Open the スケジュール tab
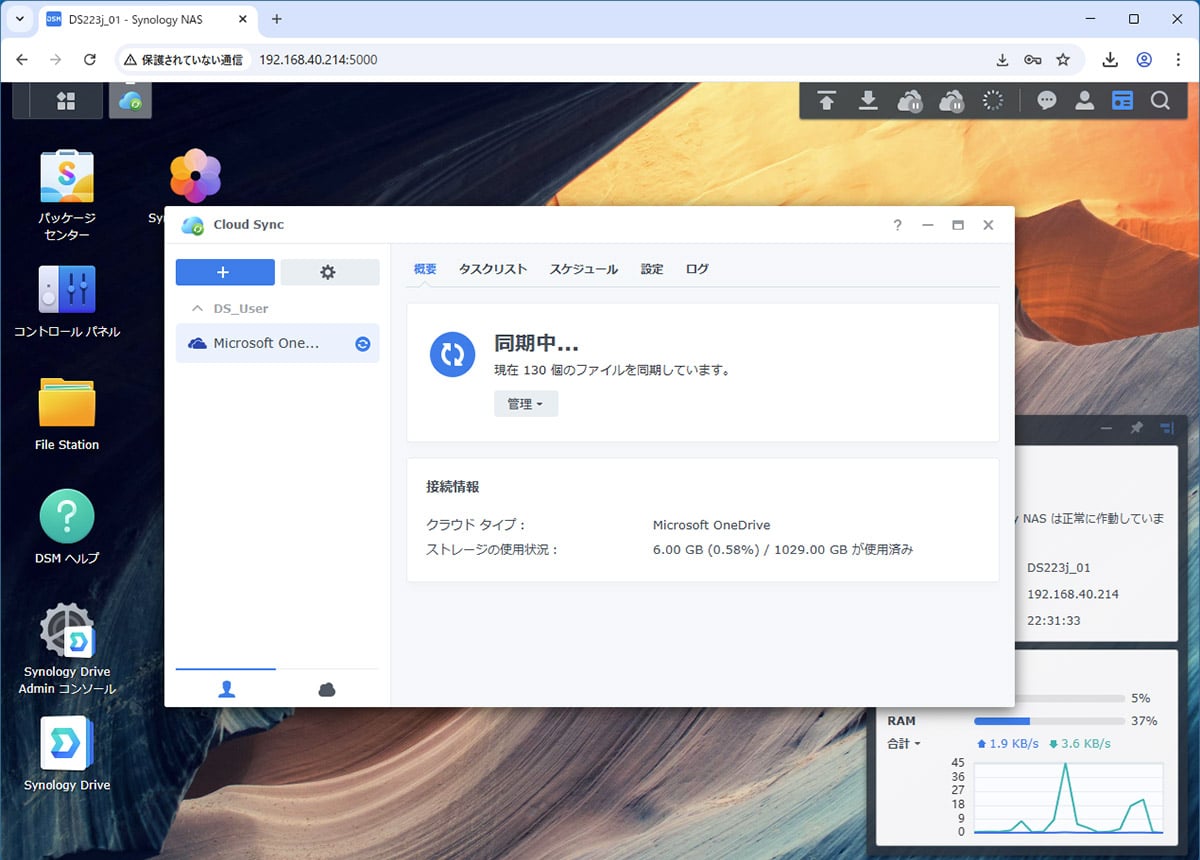Viewport: 1200px width, 860px height. coord(583,269)
